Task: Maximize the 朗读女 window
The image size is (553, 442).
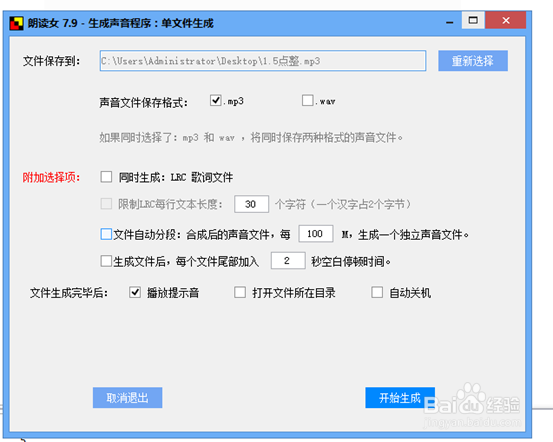Action: point(473,20)
